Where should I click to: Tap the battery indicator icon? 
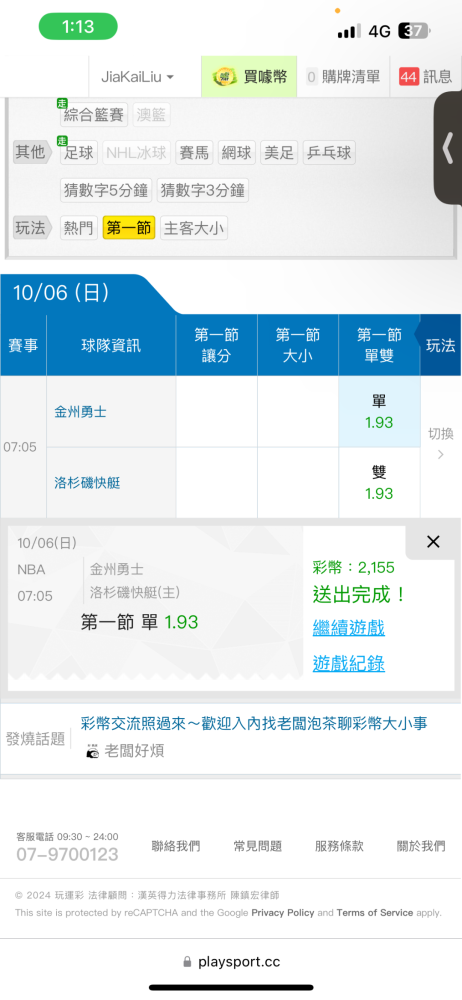point(414,31)
